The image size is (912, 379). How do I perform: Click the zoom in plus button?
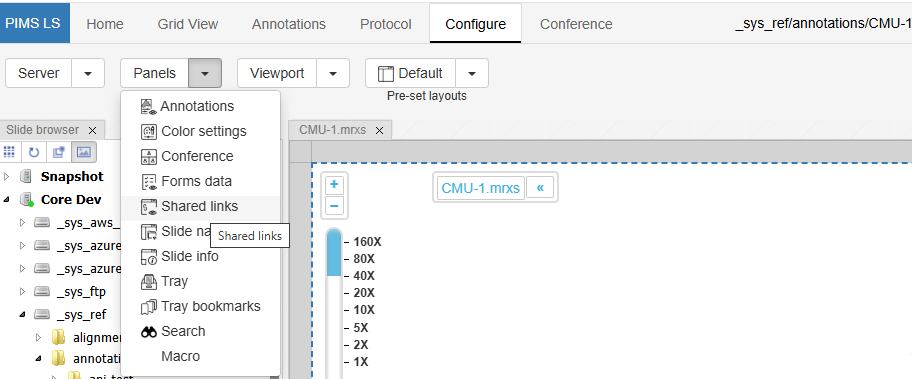(x=334, y=185)
